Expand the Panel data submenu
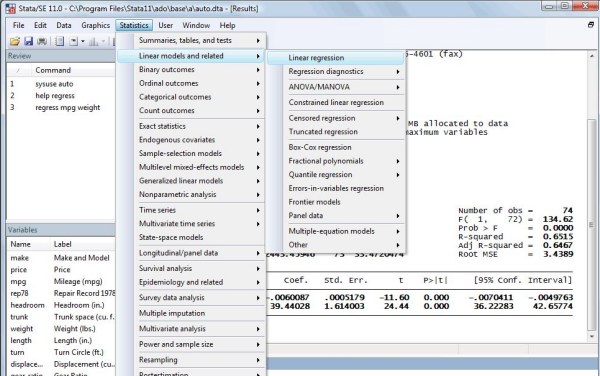 [x=335, y=216]
